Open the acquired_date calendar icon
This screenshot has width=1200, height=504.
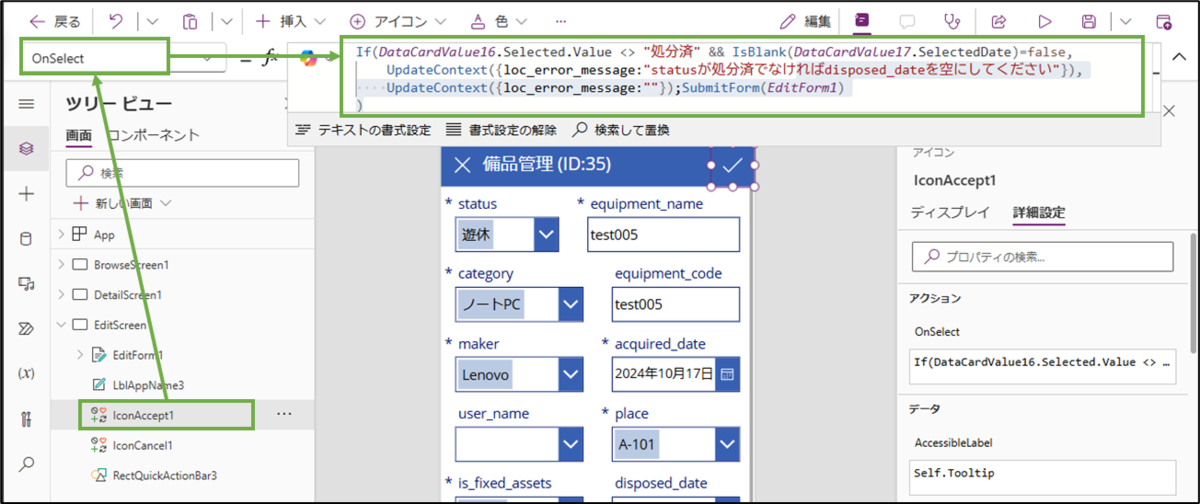coord(727,374)
